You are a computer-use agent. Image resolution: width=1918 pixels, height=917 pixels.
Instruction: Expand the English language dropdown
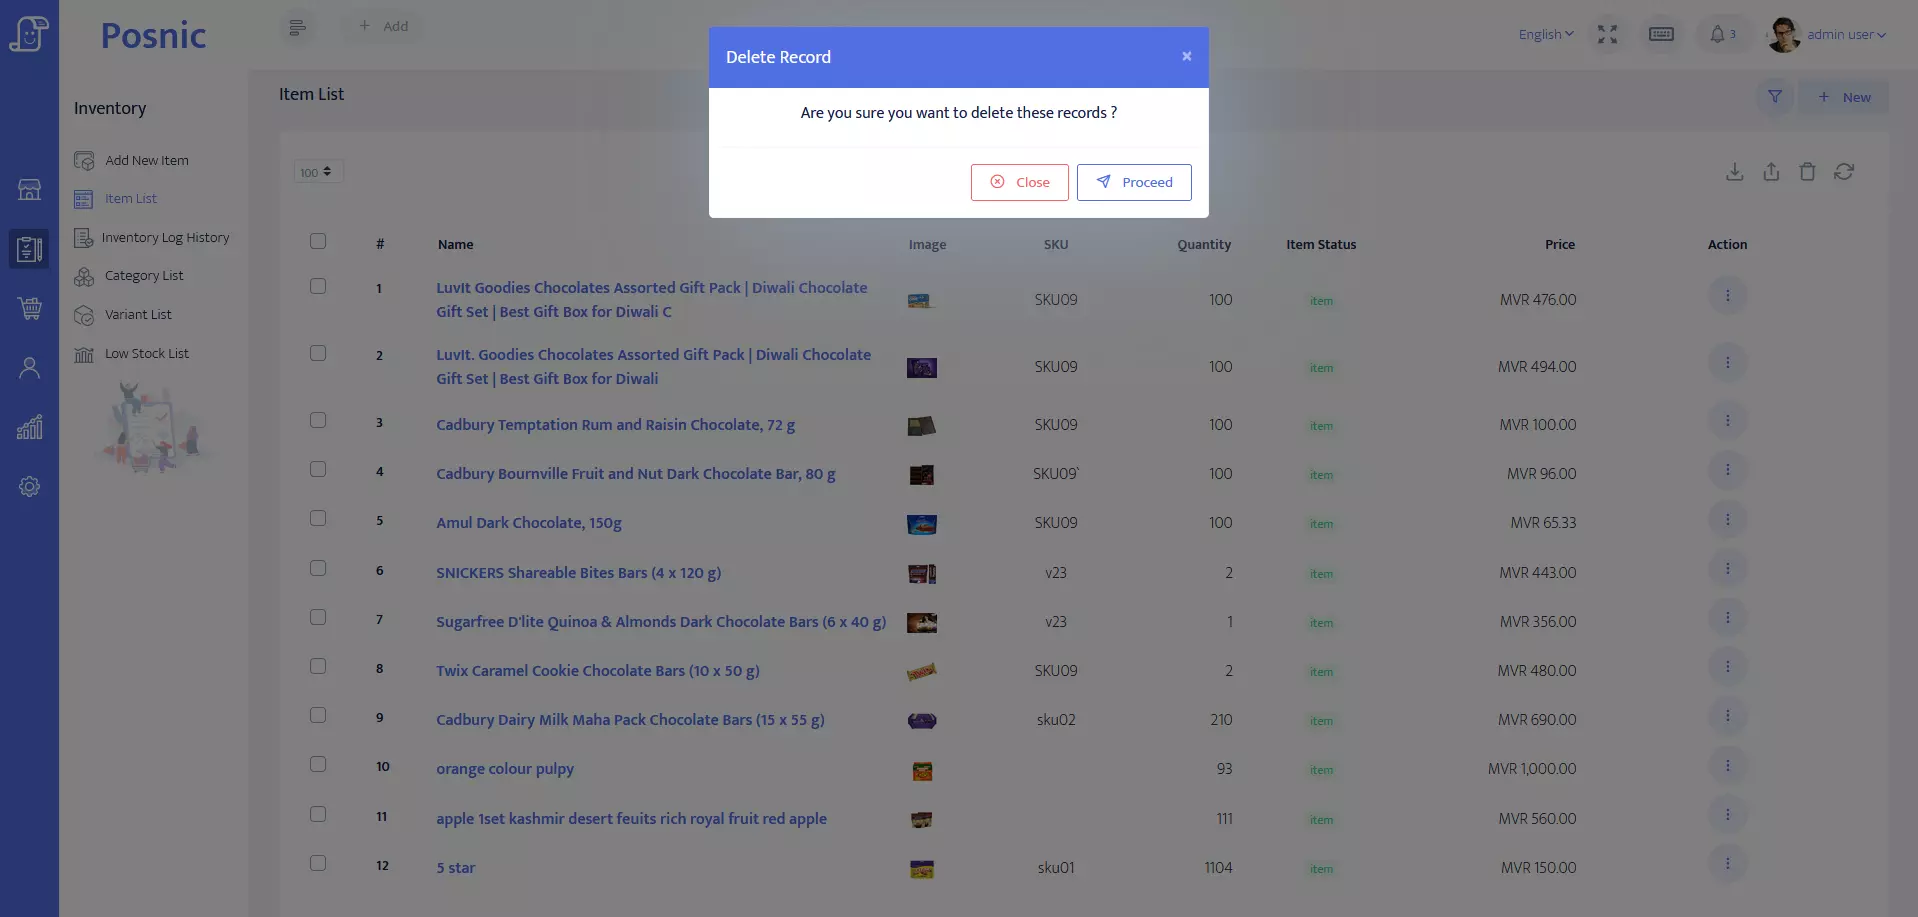[x=1545, y=34]
